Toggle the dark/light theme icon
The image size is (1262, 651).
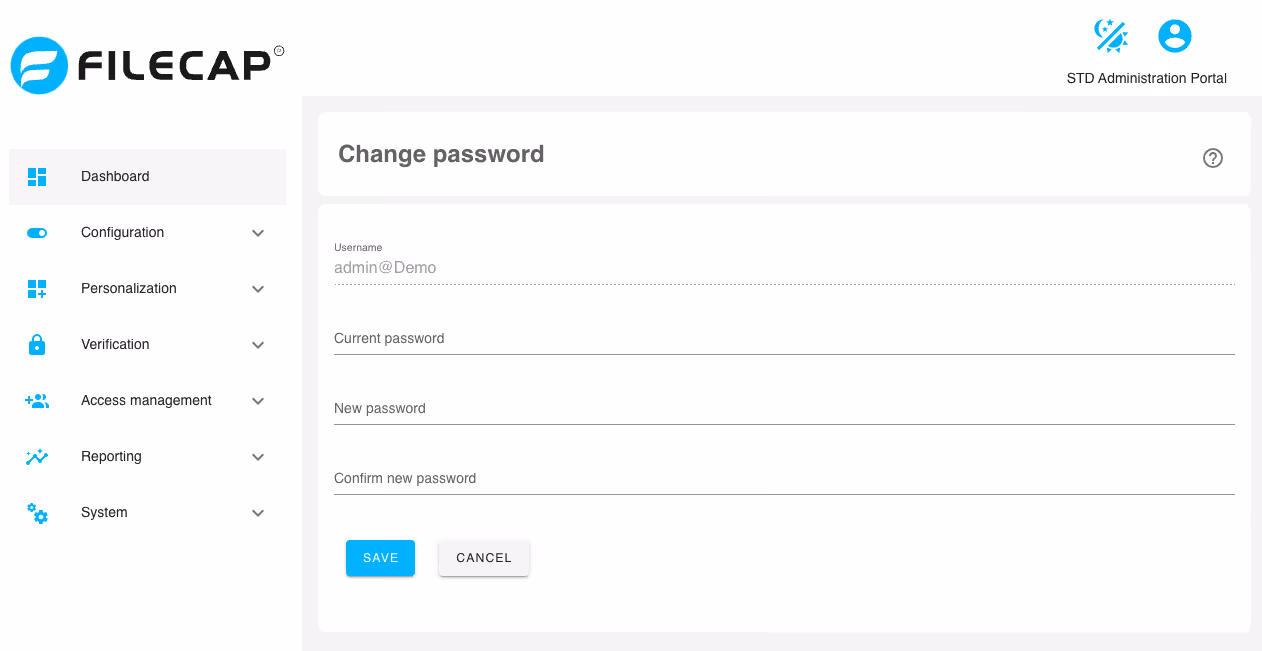(1111, 36)
